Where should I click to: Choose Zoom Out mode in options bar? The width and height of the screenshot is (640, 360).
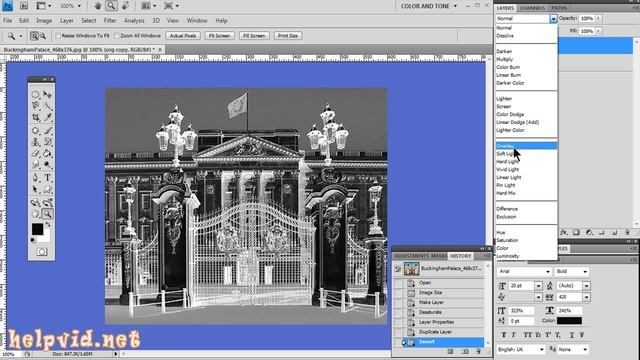[43, 36]
